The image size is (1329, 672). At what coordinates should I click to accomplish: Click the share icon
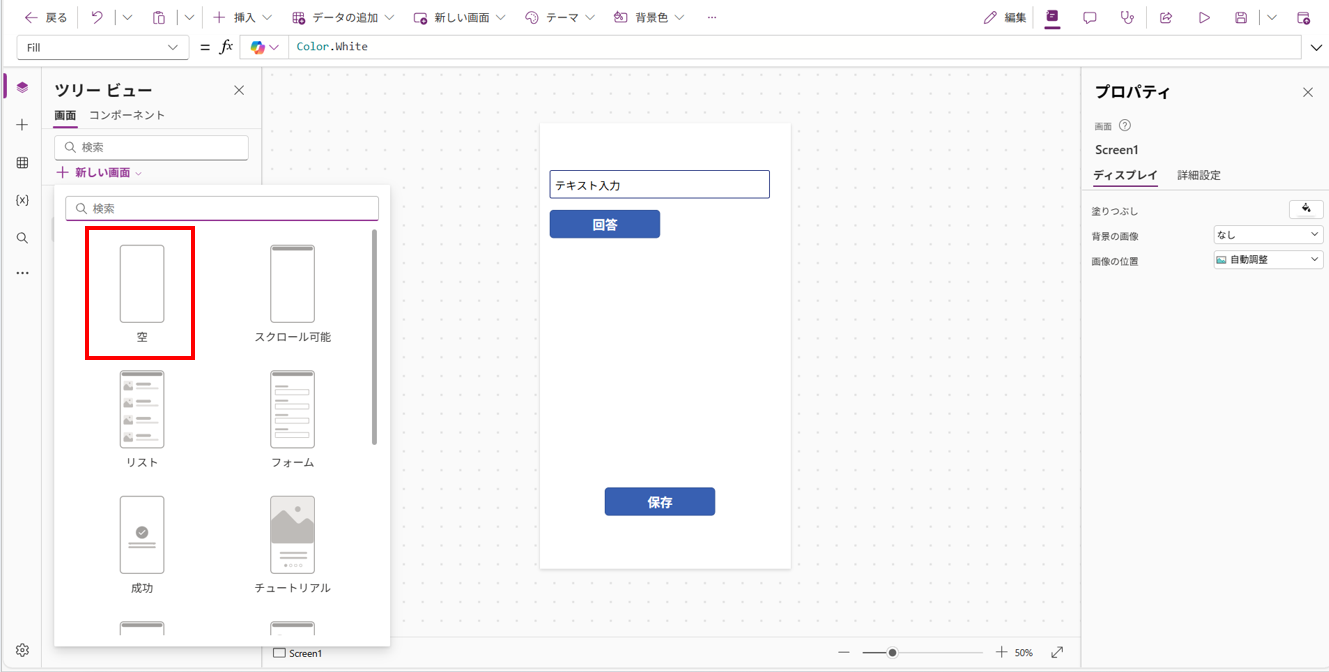point(1166,18)
